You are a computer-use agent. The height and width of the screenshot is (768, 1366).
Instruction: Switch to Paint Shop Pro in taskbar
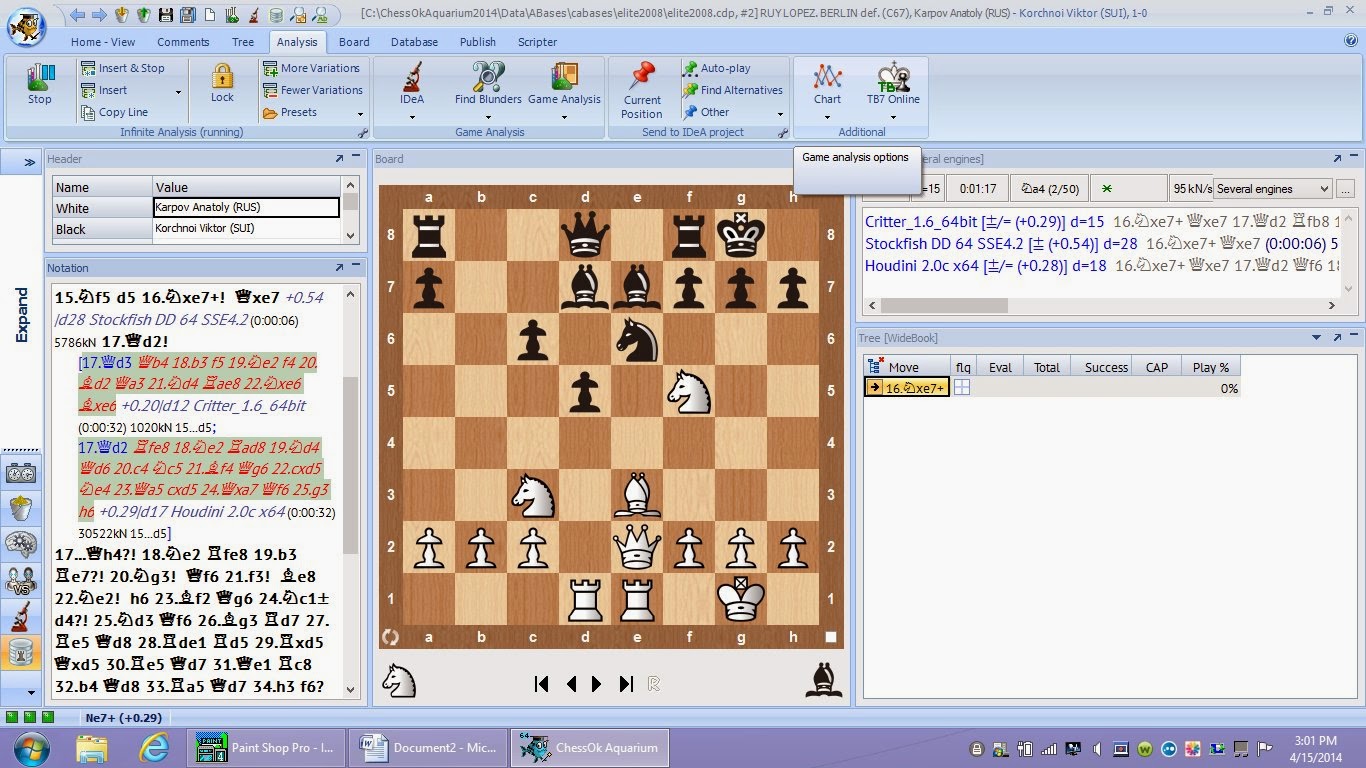click(266, 748)
